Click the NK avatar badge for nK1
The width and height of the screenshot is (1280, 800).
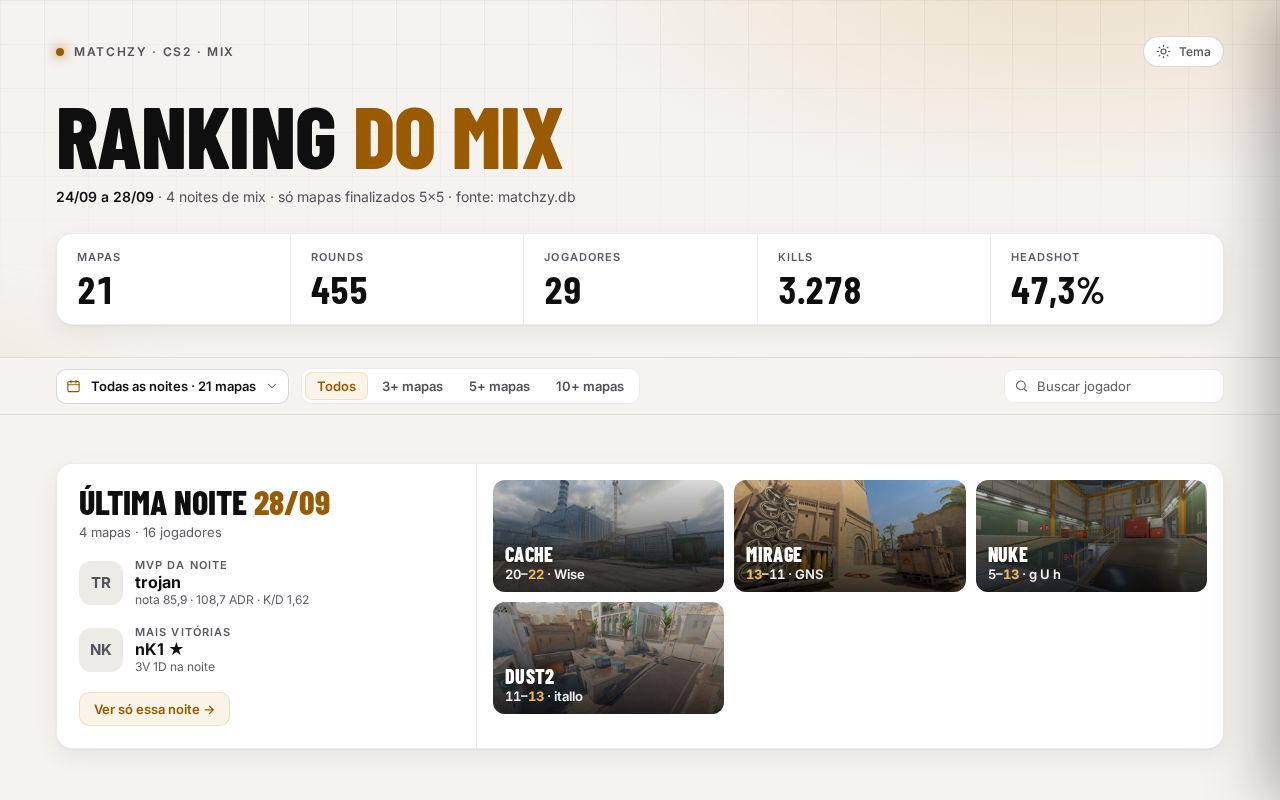(x=101, y=650)
